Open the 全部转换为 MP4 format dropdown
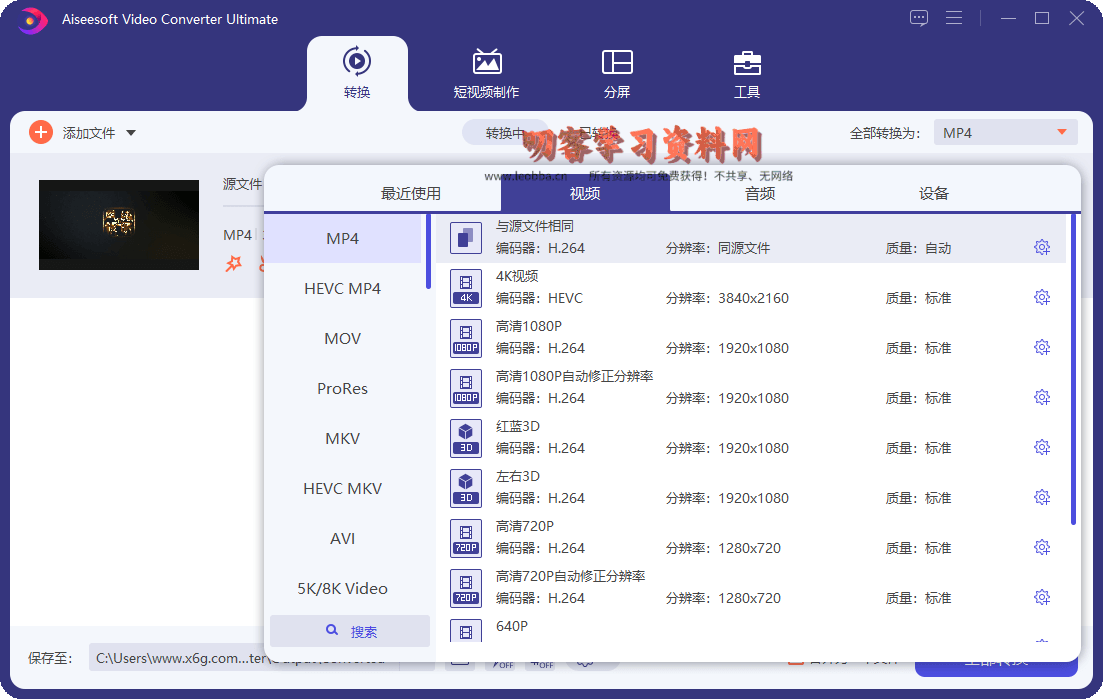The width and height of the screenshot is (1103, 699). 1005,133
